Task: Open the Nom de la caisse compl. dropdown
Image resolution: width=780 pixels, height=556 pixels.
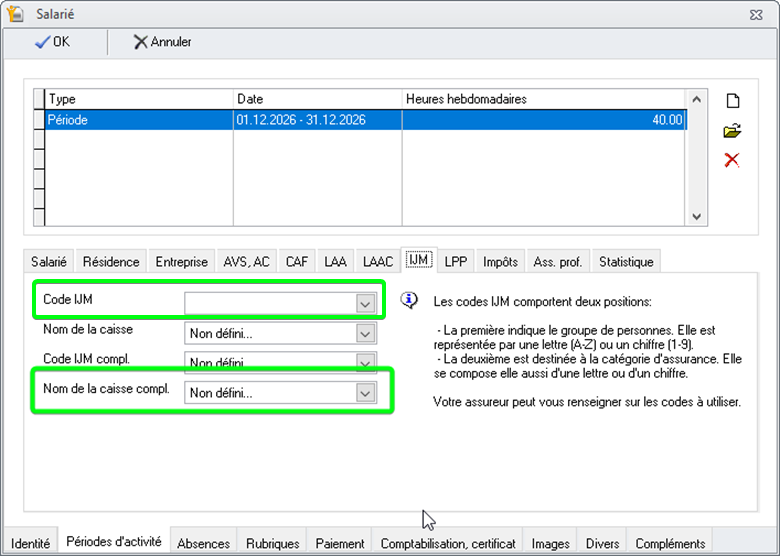Action: [x=365, y=392]
